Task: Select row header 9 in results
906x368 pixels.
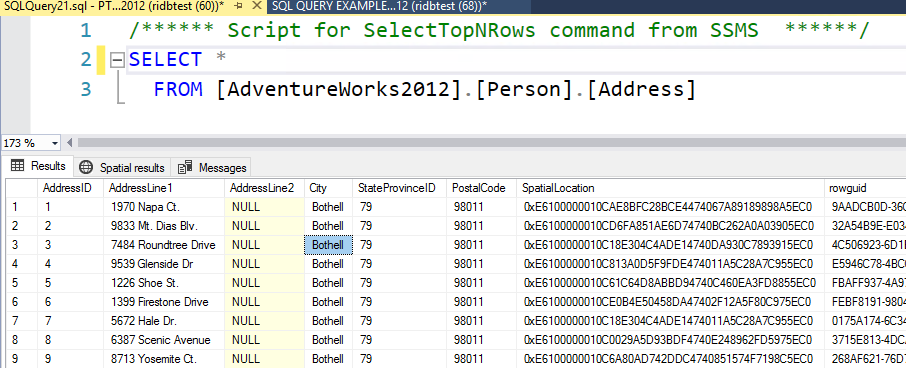Action: pyautogui.click(x=22, y=359)
